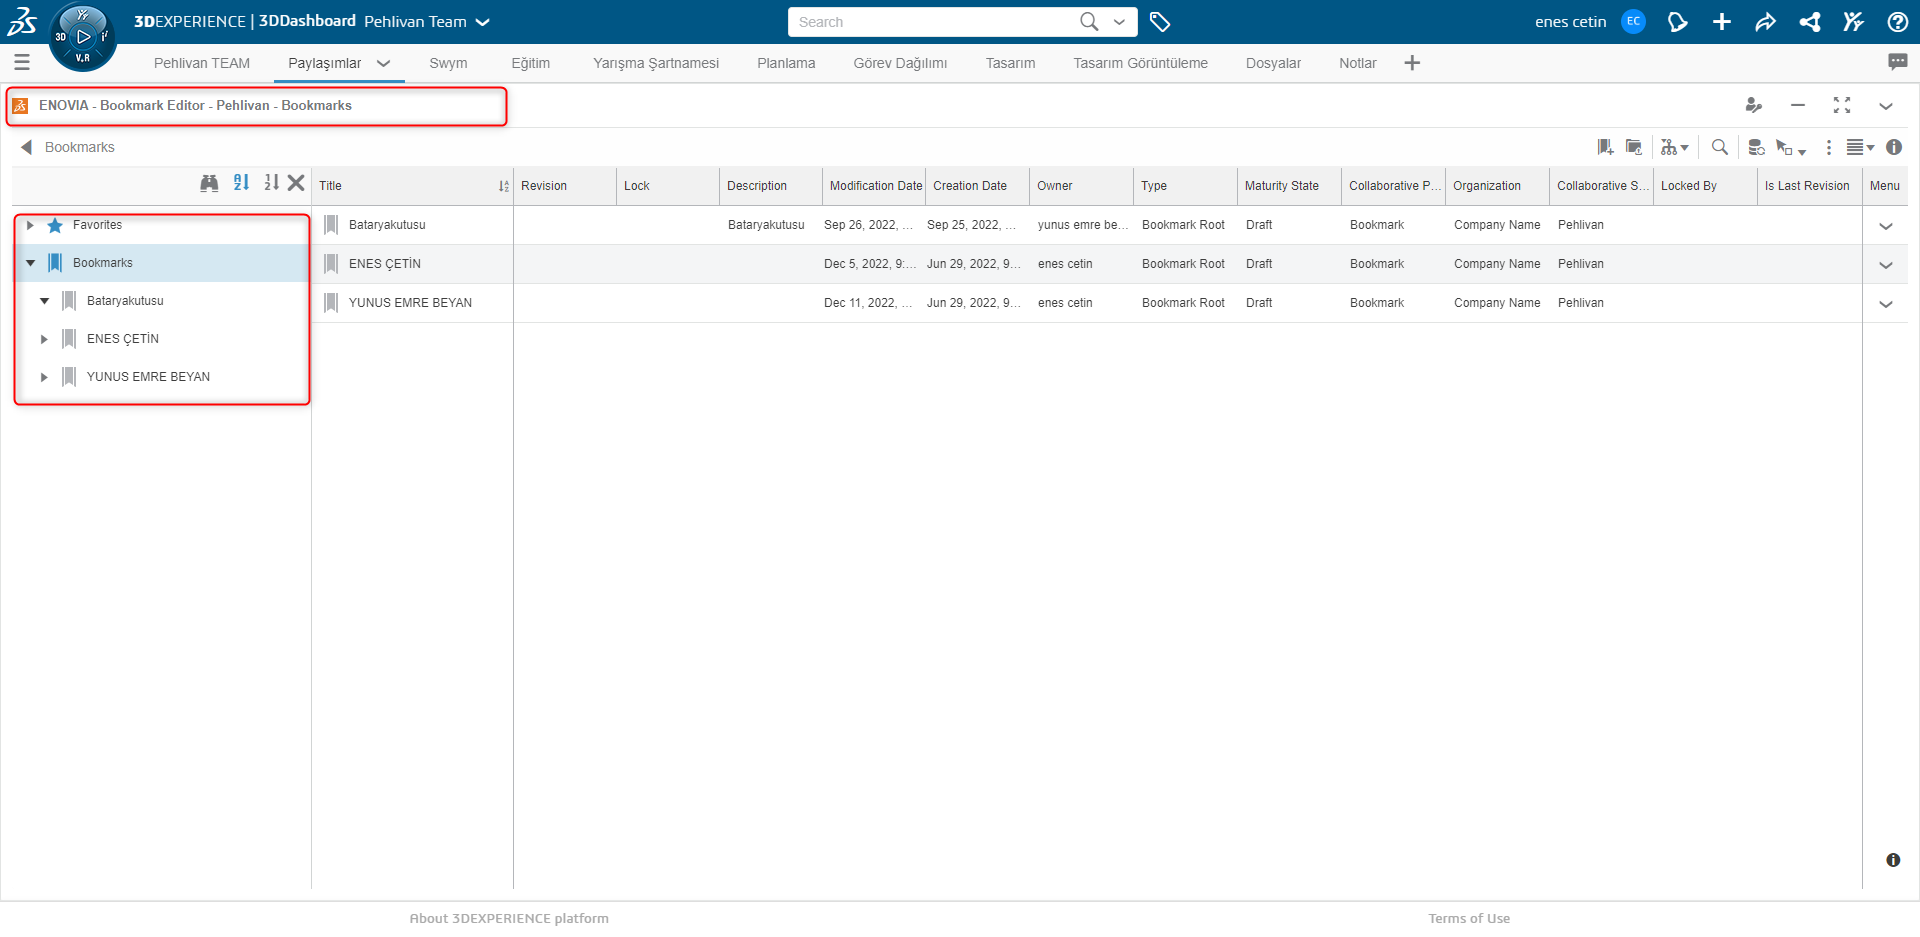Open notifications icon in top bar
This screenshot has height=937, width=1920.
point(1677,22)
